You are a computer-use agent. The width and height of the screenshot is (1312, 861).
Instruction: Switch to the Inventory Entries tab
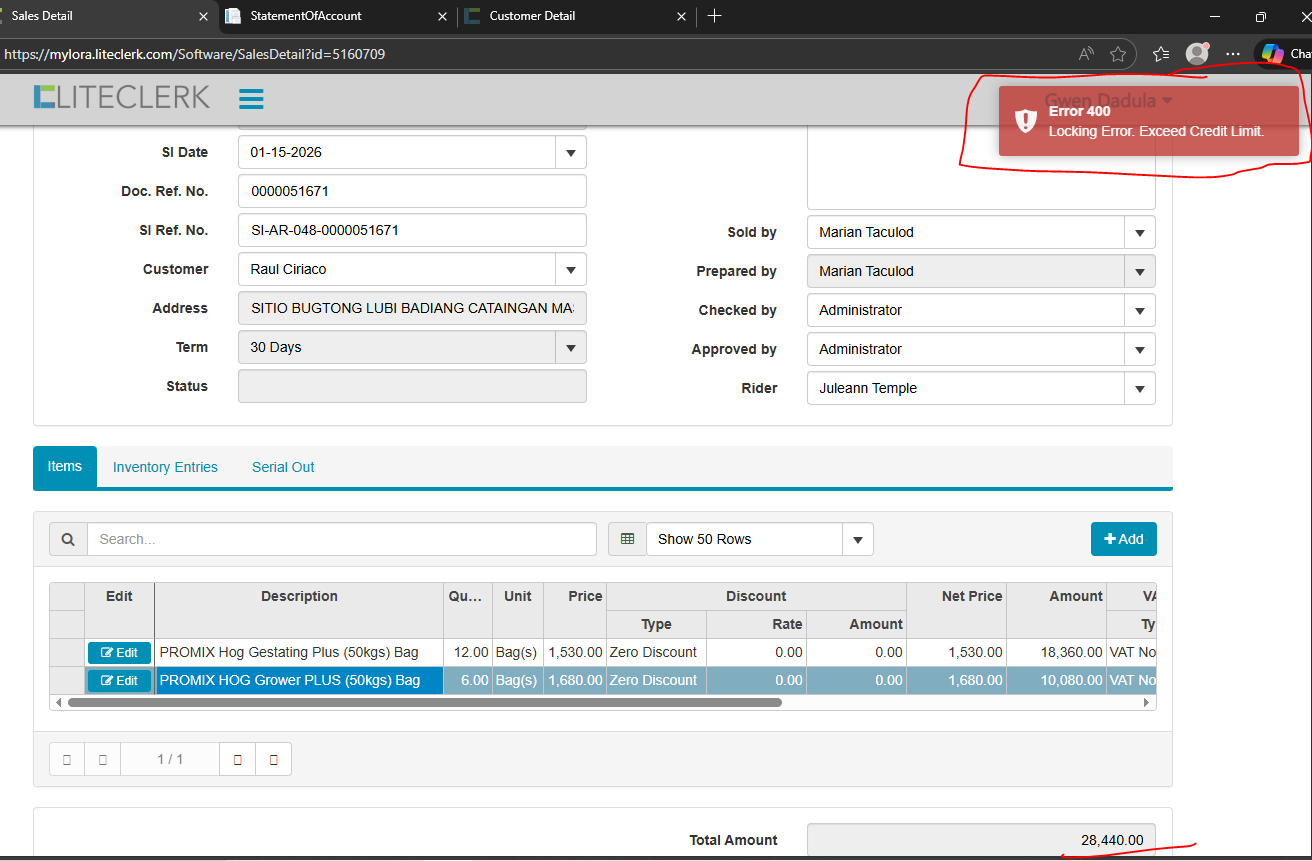[165, 467]
